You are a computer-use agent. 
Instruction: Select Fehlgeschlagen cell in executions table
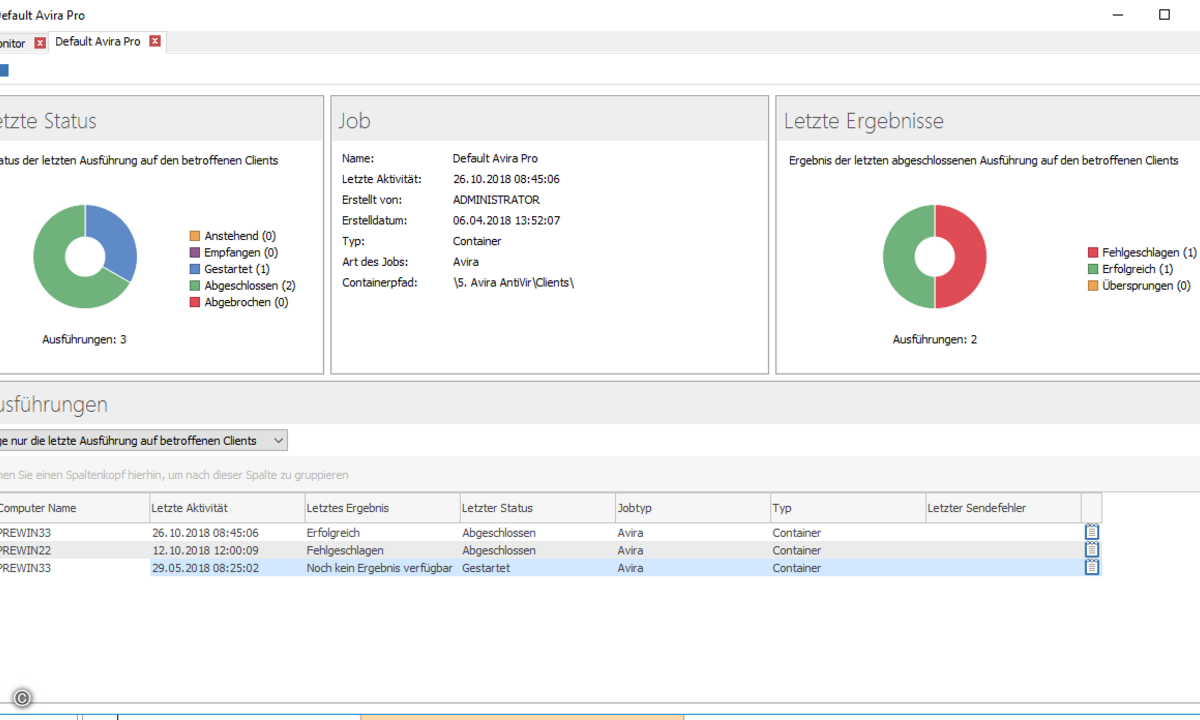(x=382, y=550)
